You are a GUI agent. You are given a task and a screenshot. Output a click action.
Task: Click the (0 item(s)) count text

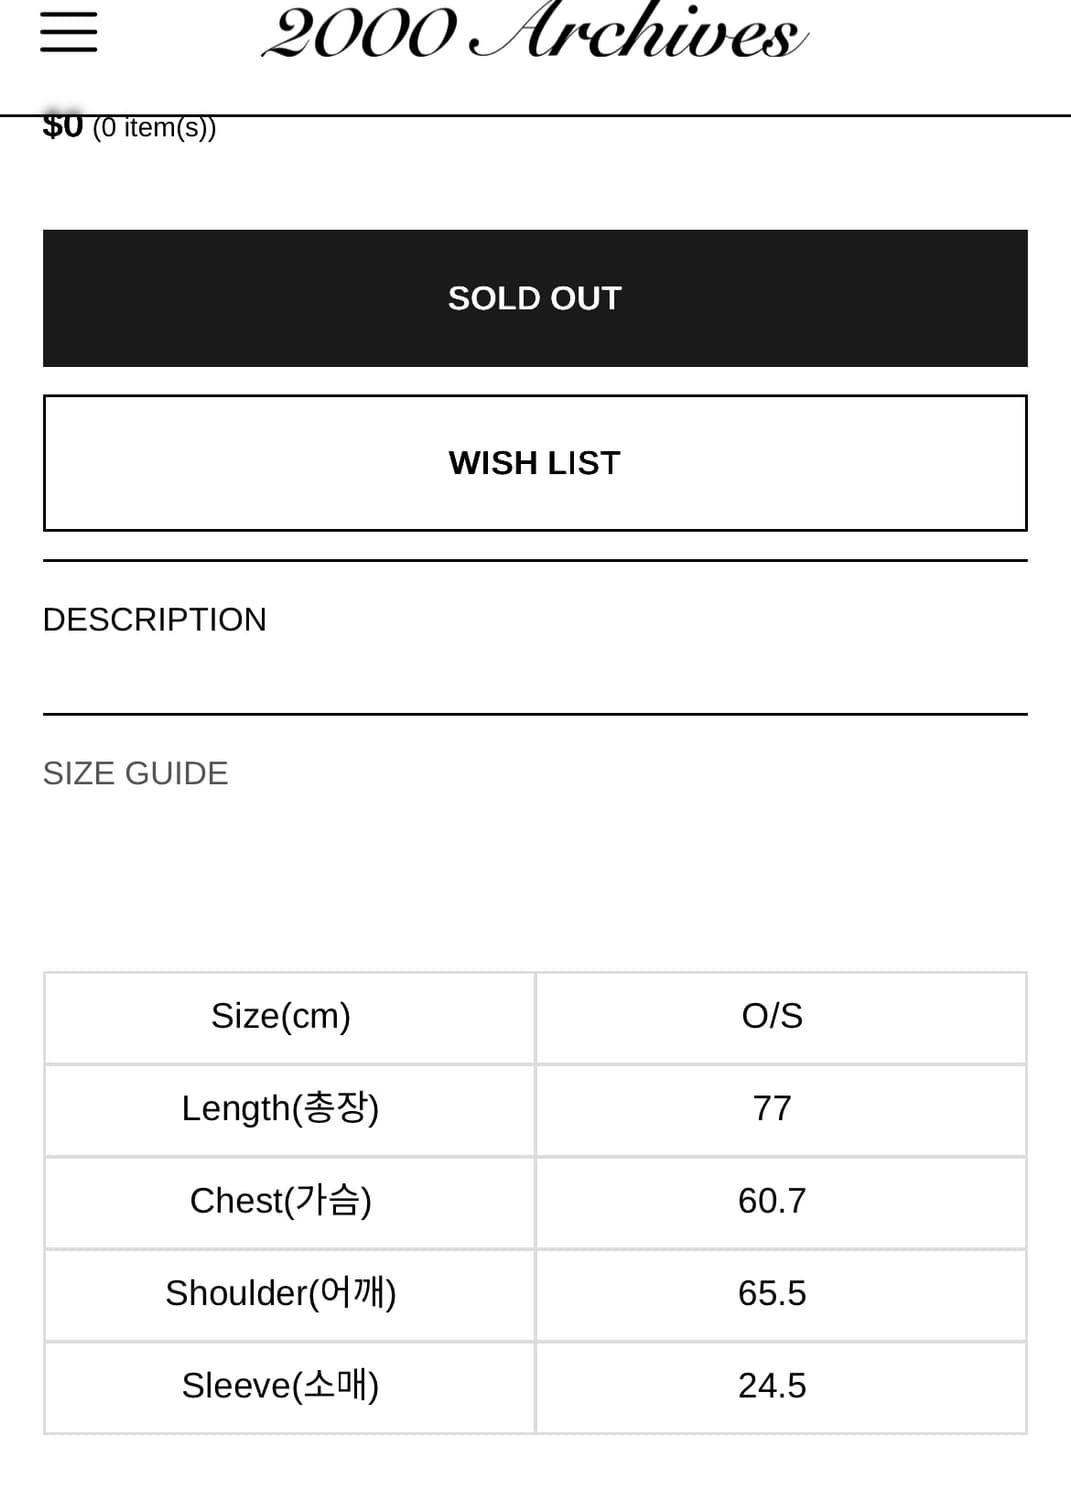155,128
